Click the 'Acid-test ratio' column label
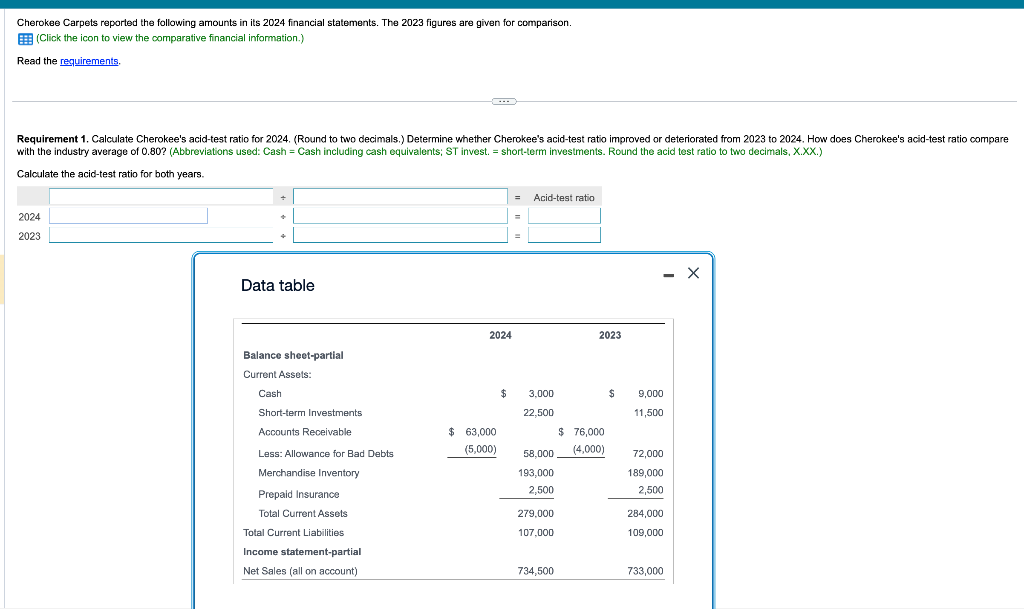 point(564,197)
